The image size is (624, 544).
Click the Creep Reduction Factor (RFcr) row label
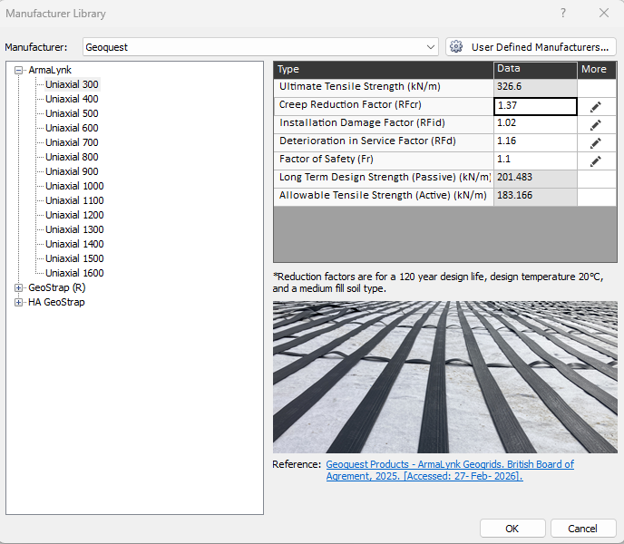tap(350, 105)
